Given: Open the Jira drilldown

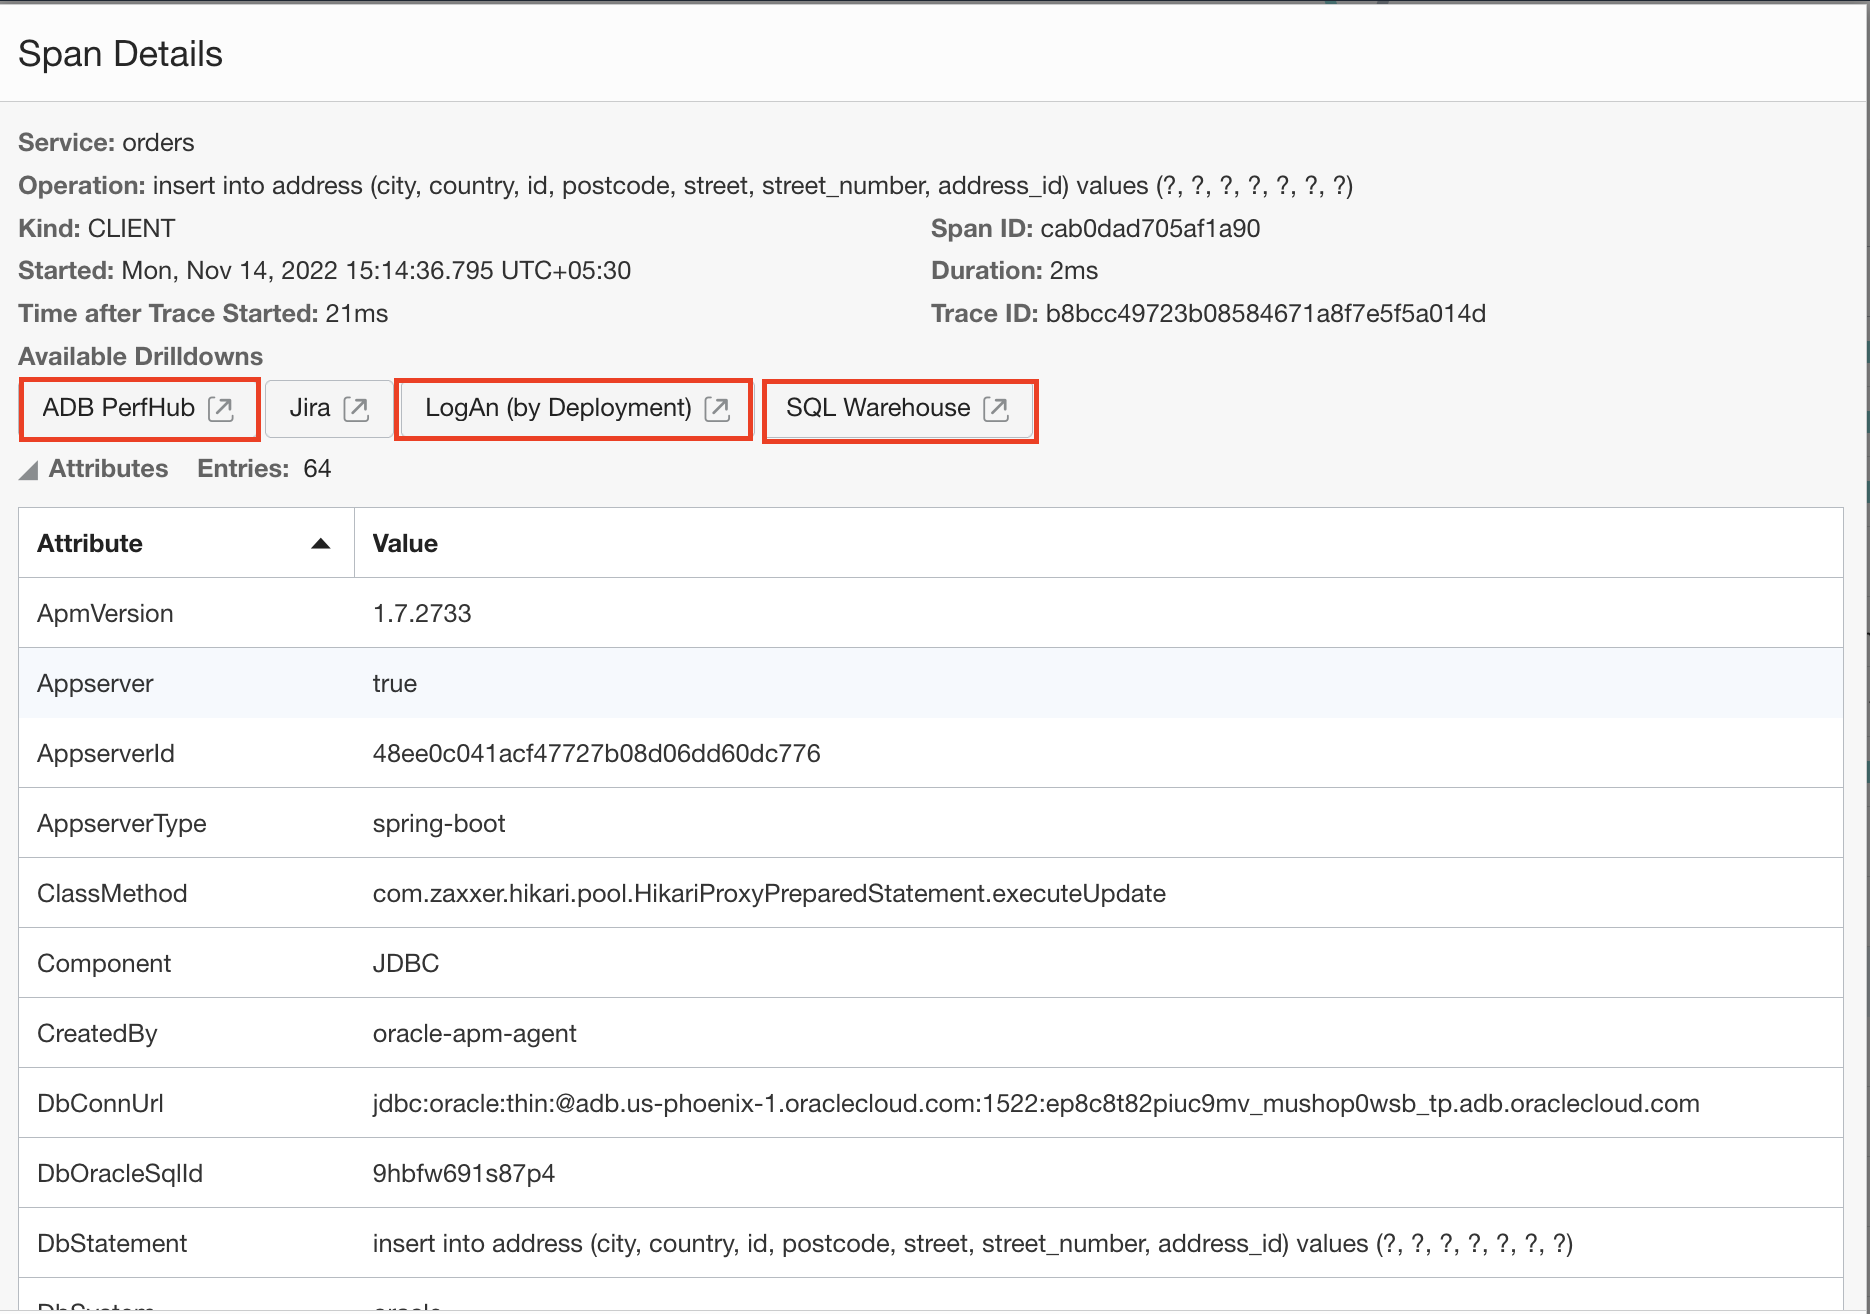Looking at the screenshot, I should pos(310,408).
